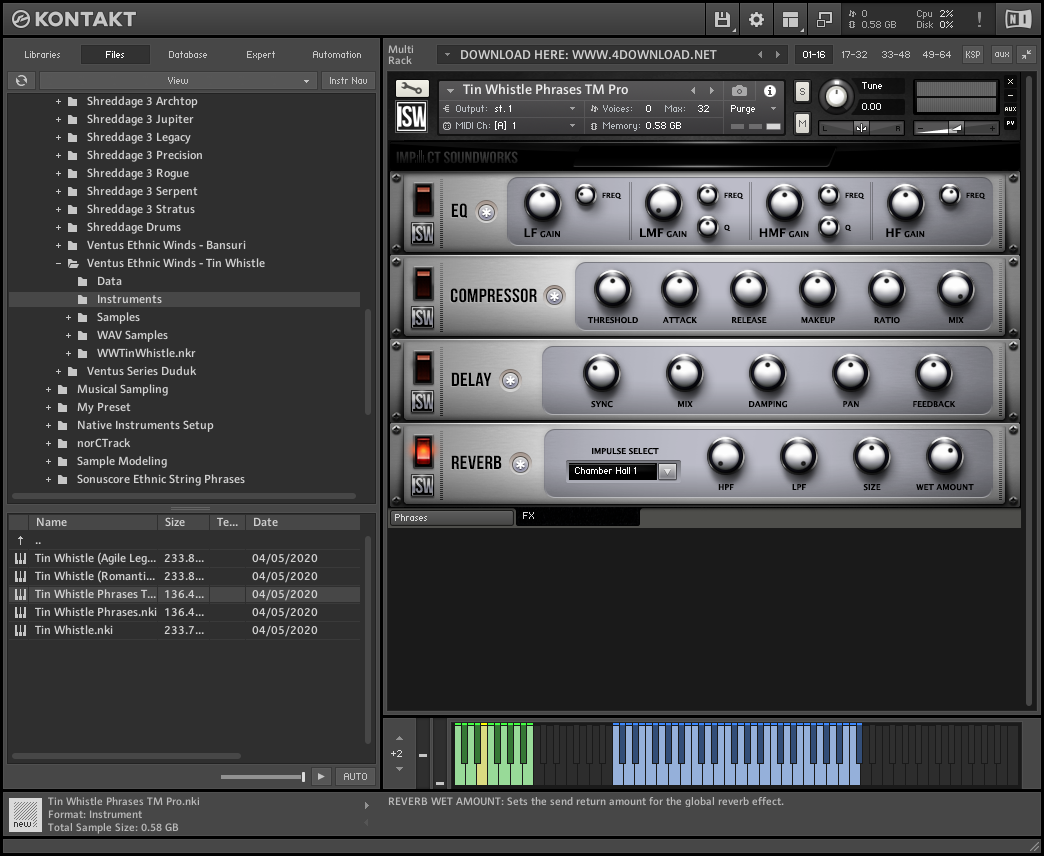Sort files by Size column
Viewport: 1044px width, 856px height.
pyautogui.click(x=184, y=523)
